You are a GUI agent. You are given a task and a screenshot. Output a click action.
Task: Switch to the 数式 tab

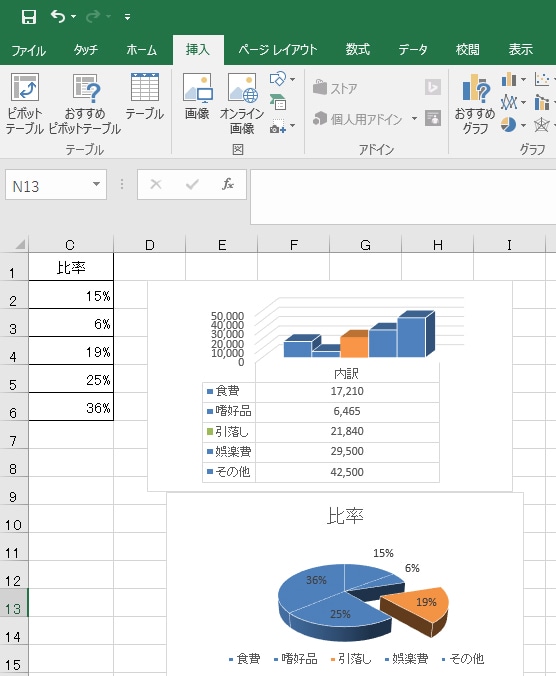point(358,50)
